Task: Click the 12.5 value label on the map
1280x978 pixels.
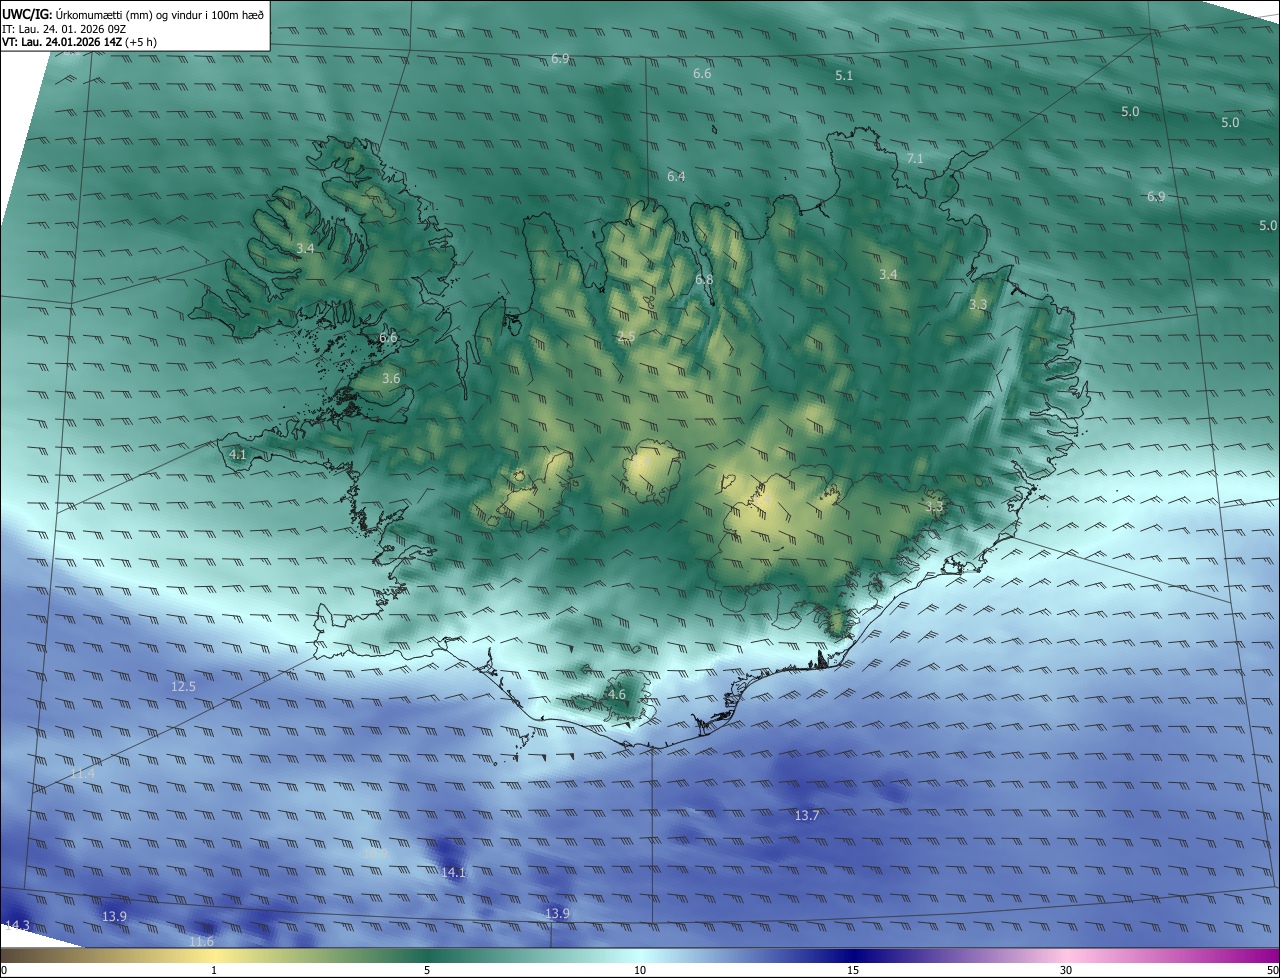Action: 183,686
